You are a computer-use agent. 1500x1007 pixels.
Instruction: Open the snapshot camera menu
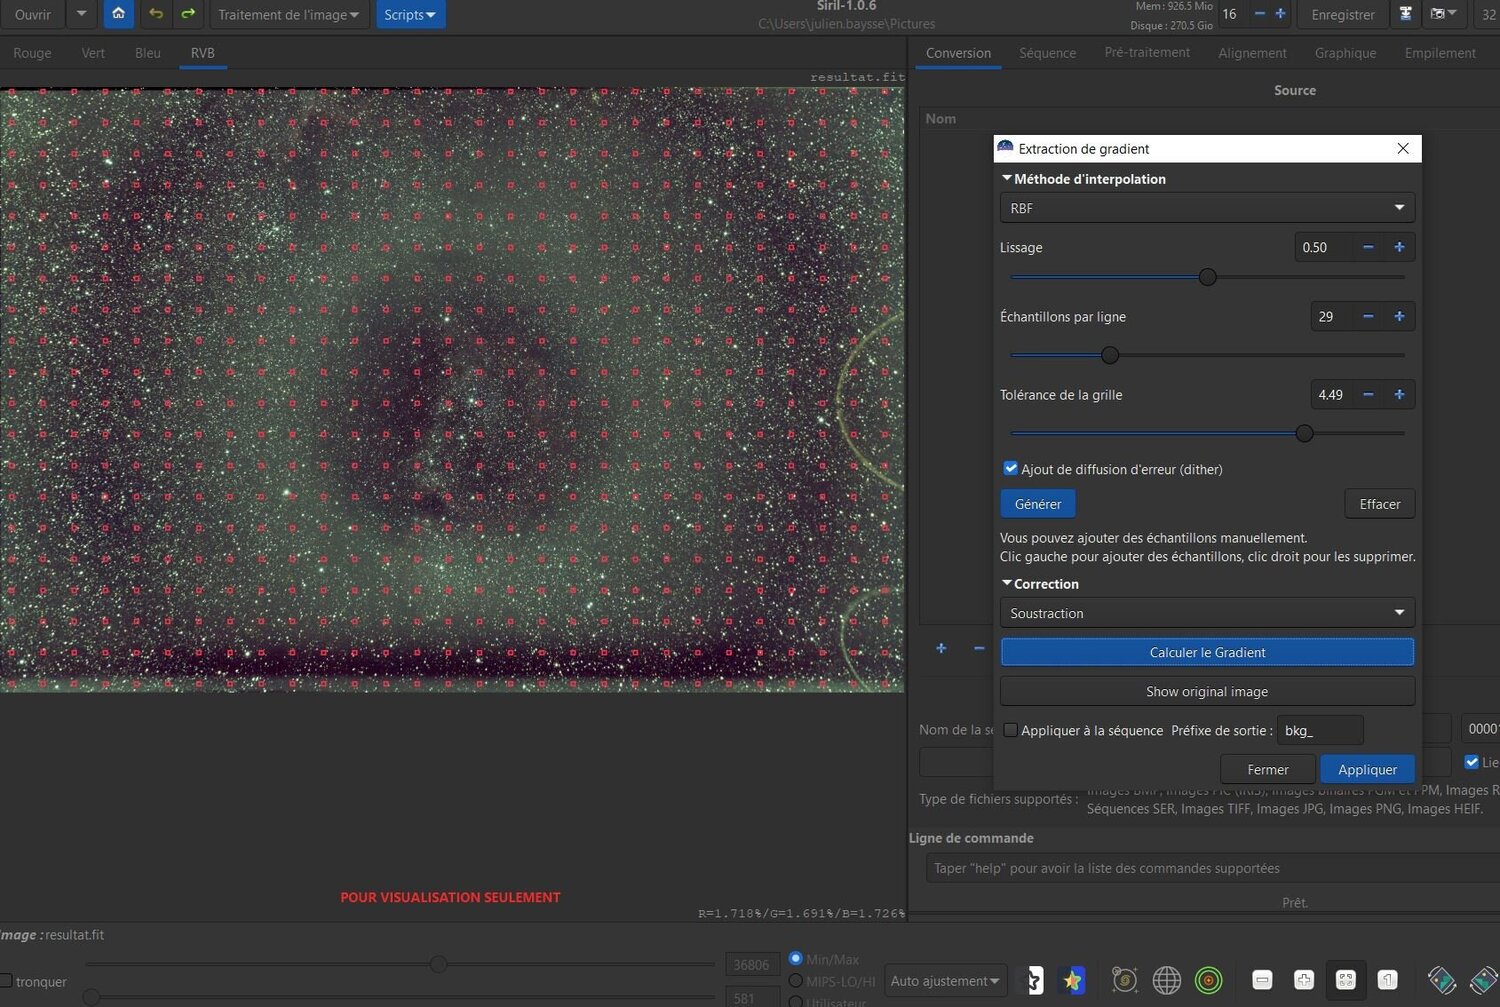[1443, 14]
